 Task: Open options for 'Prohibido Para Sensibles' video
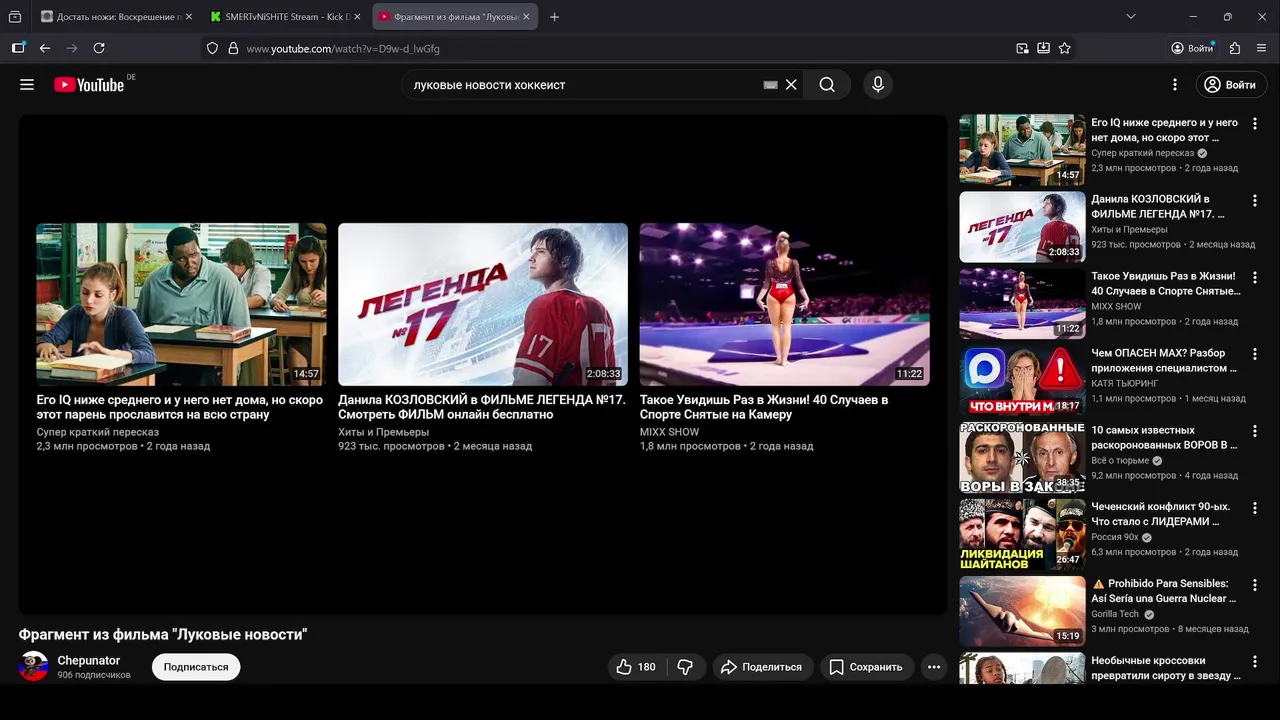click(1255, 584)
